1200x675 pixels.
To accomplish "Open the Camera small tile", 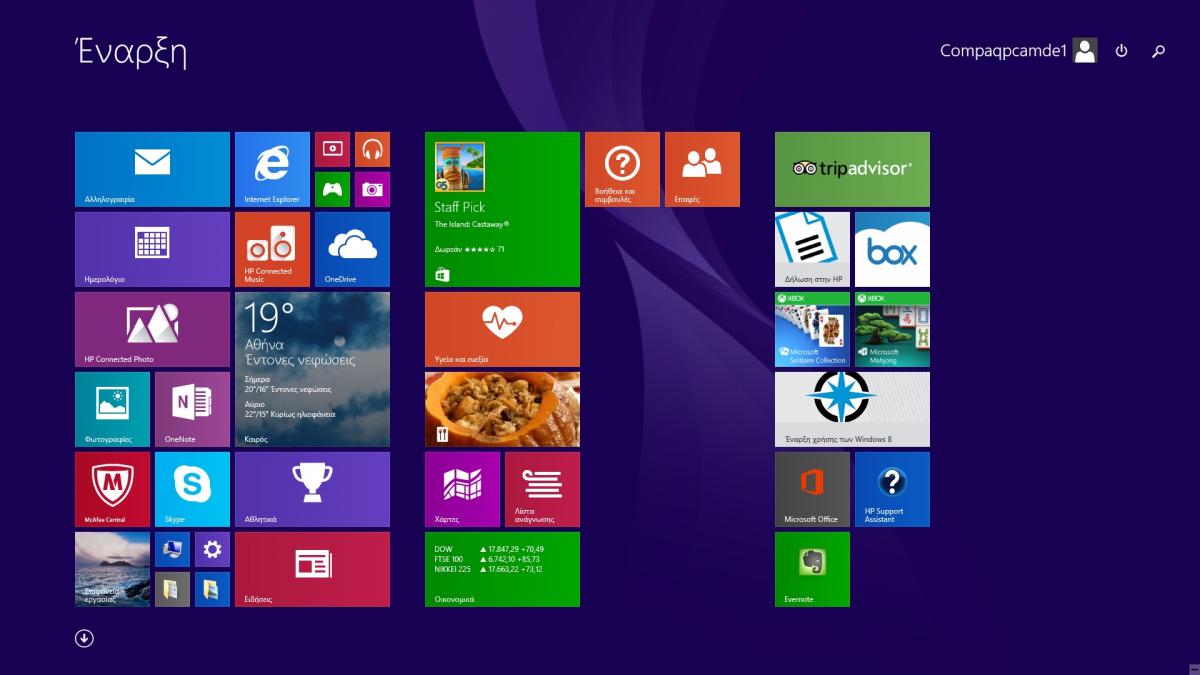I will (x=372, y=189).
